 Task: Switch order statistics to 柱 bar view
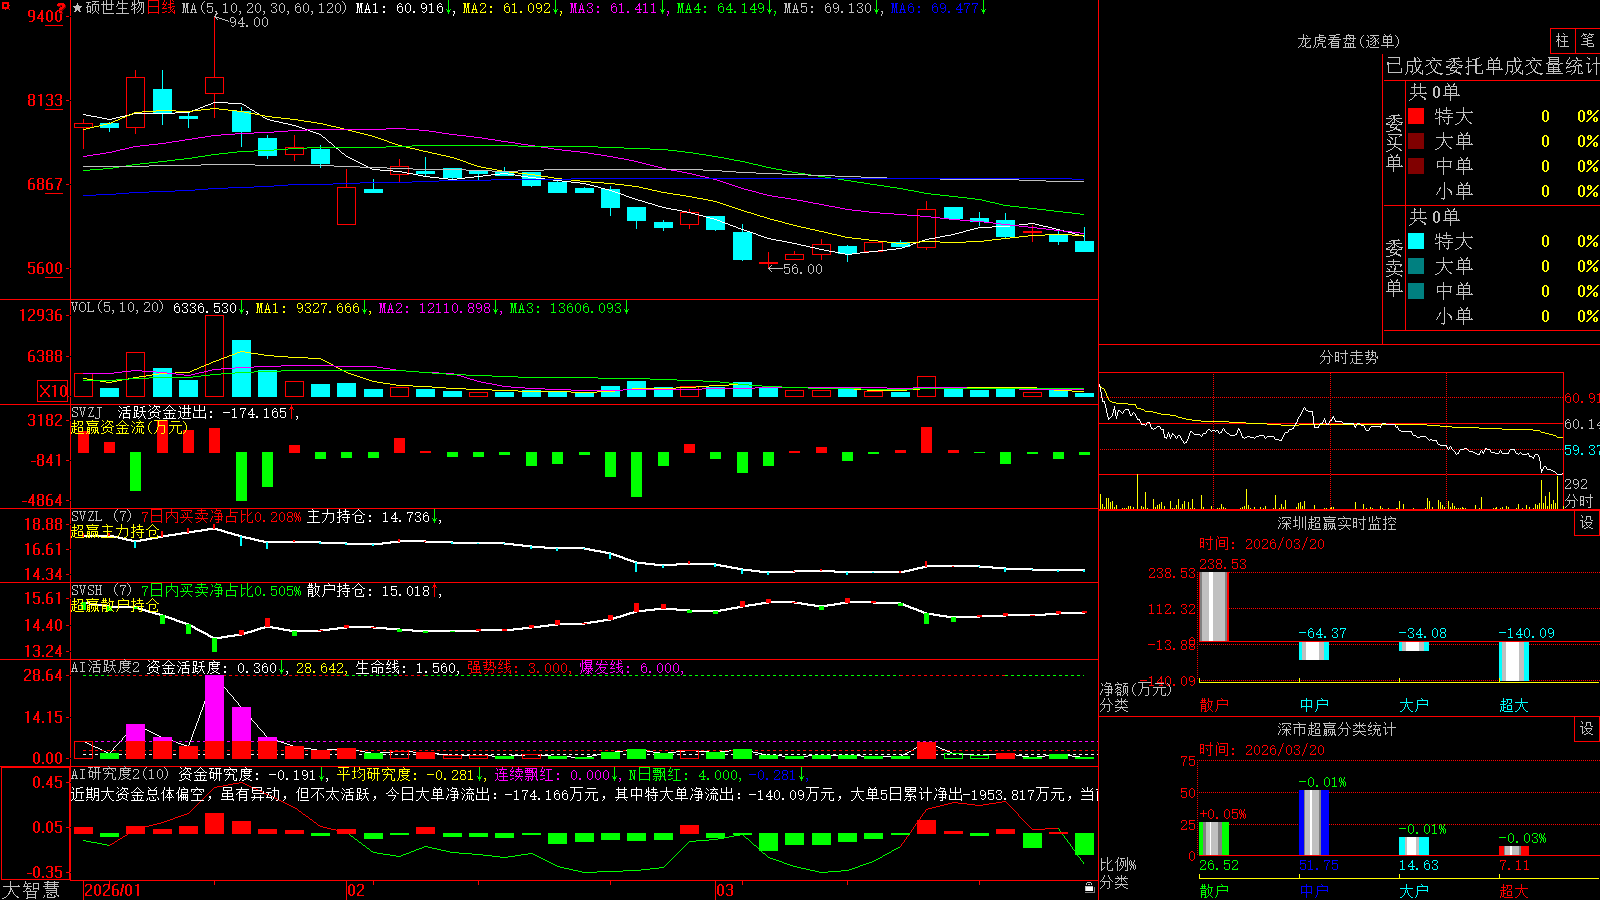click(x=1562, y=41)
